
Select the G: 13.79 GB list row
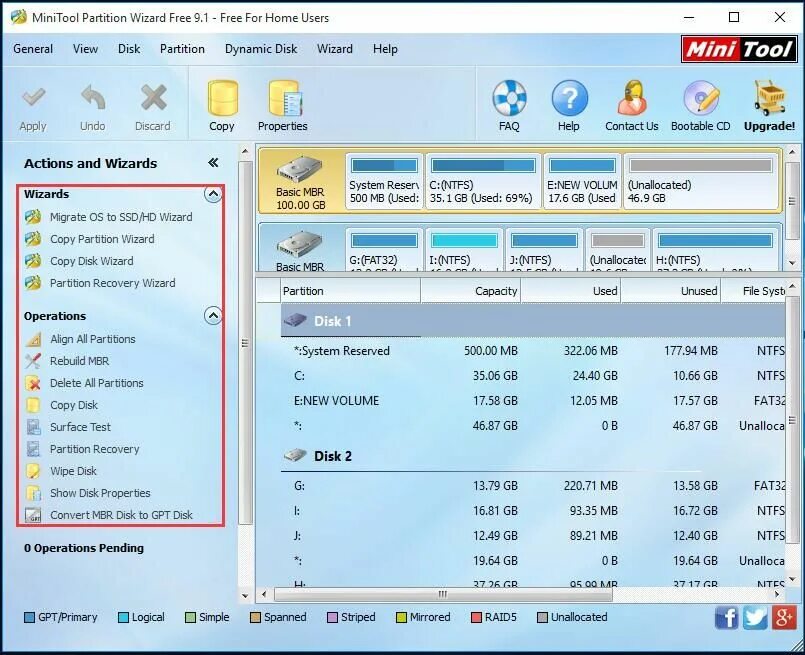tap(533, 486)
